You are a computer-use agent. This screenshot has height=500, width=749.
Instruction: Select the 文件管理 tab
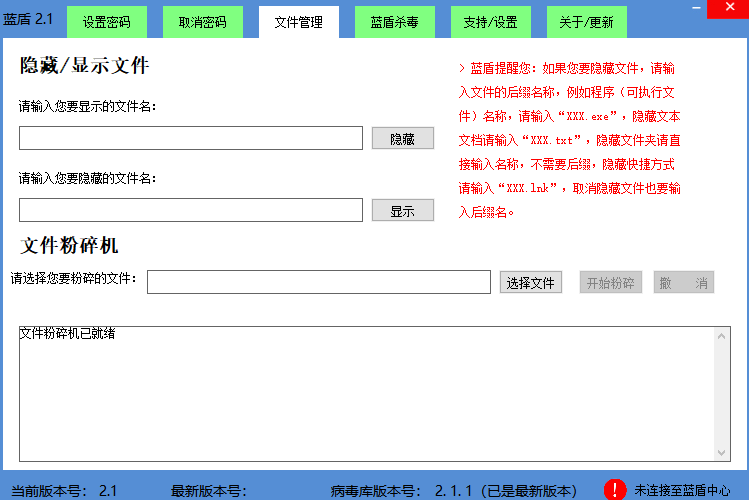[x=299, y=22]
